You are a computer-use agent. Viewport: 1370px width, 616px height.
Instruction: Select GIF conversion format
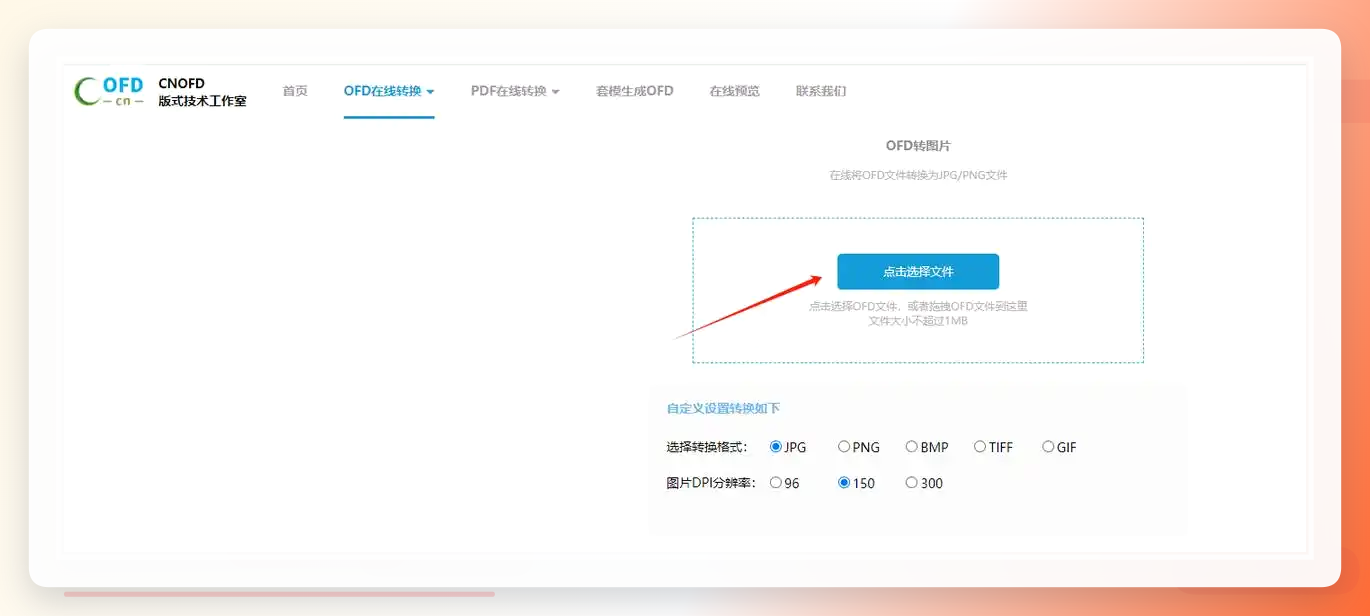coord(1048,447)
